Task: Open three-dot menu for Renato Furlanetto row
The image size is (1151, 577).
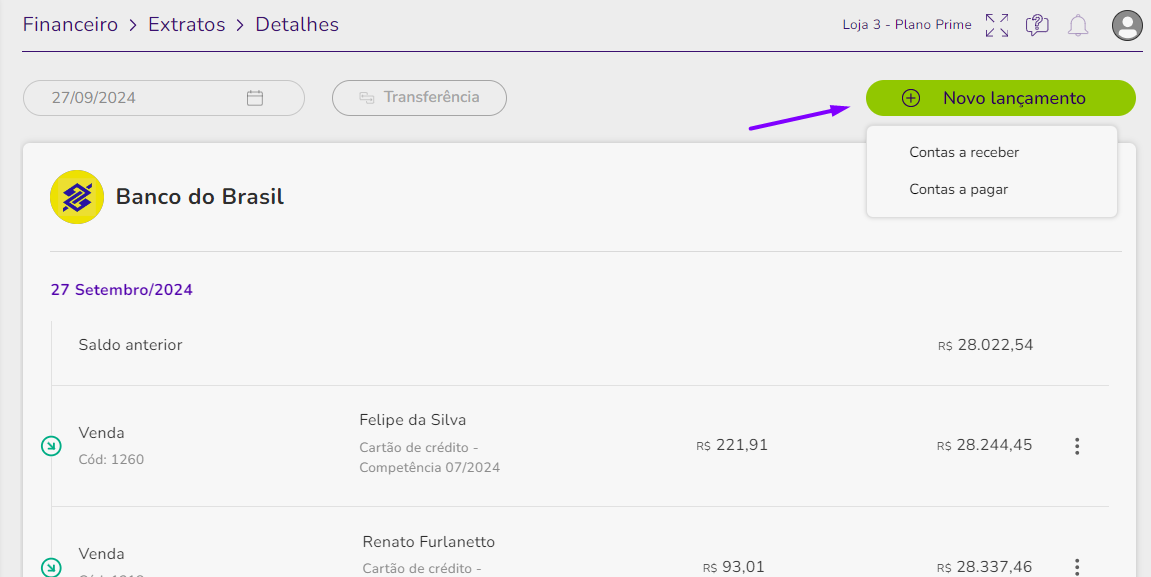Action: (x=1077, y=567)
